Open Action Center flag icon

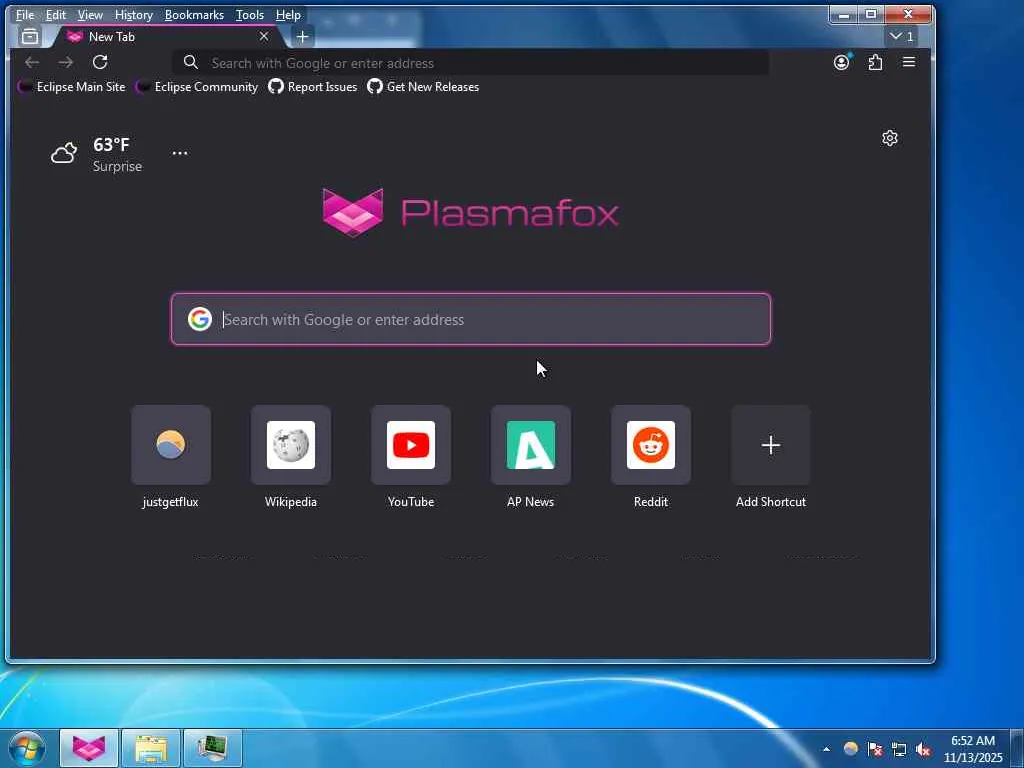tap(874, 749)
